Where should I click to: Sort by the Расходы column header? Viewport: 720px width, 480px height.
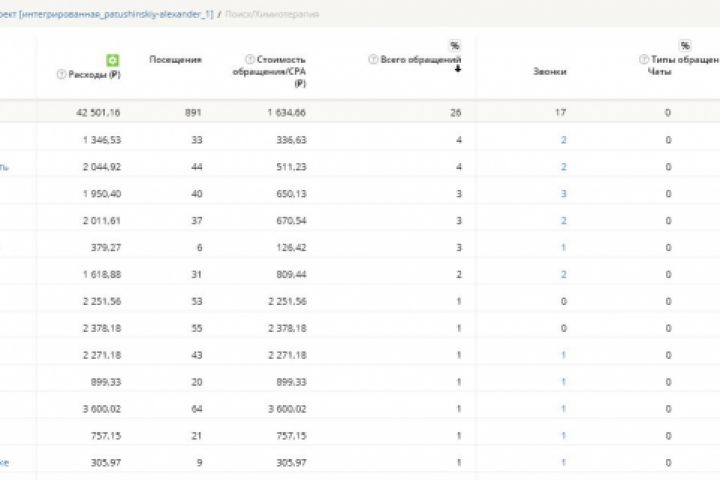pyautogui.click(x=94, y=74)
